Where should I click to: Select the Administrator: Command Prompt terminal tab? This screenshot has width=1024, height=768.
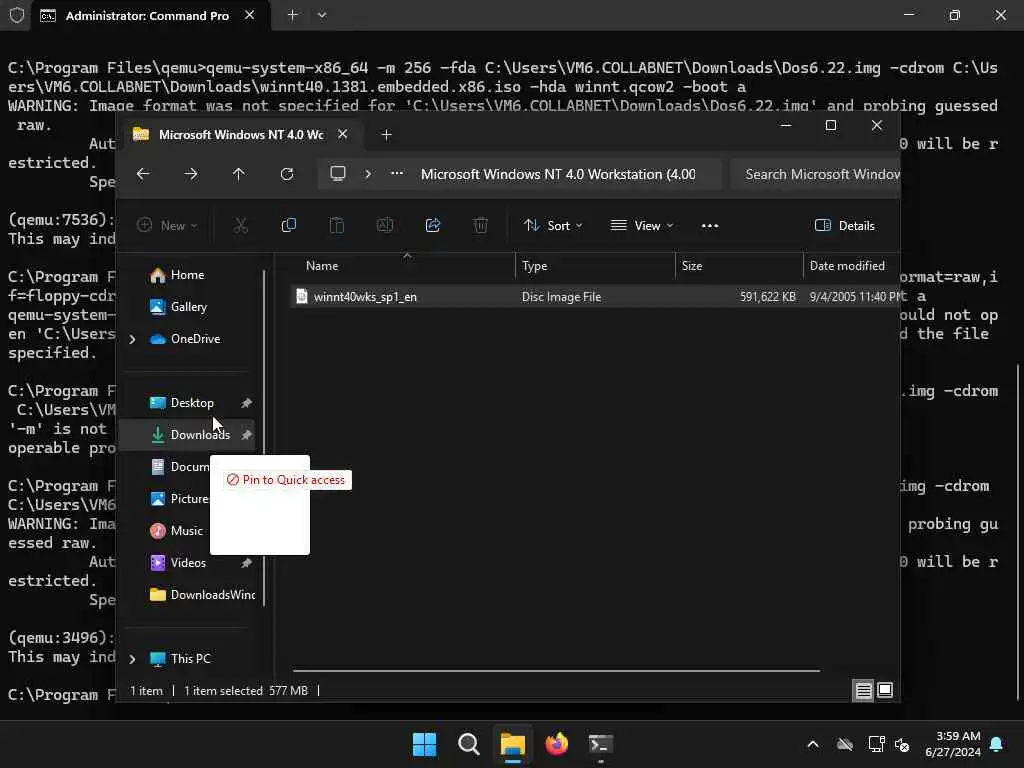click(x=147, y=16)
